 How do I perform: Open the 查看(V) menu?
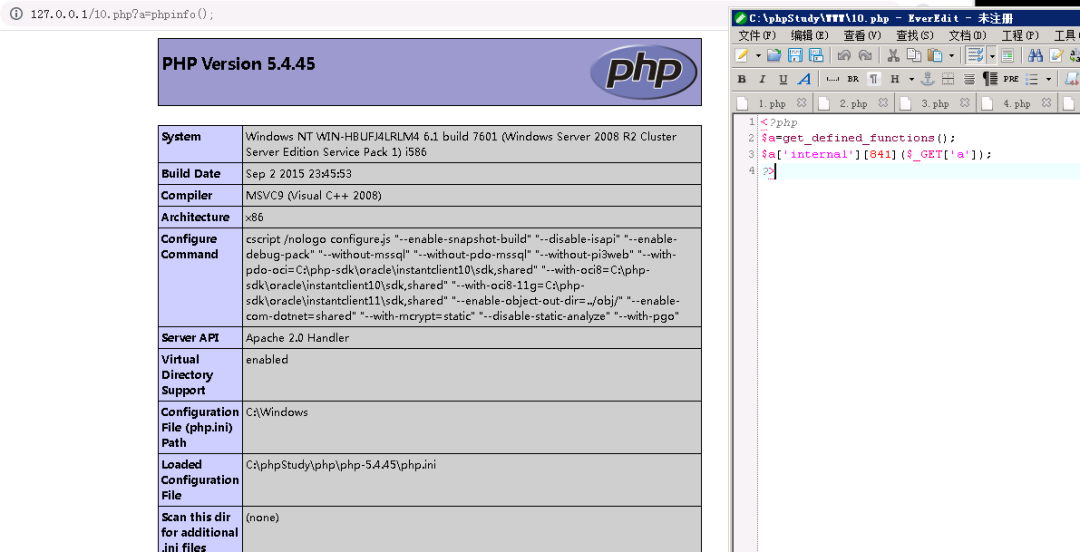[x=862, y=35]
